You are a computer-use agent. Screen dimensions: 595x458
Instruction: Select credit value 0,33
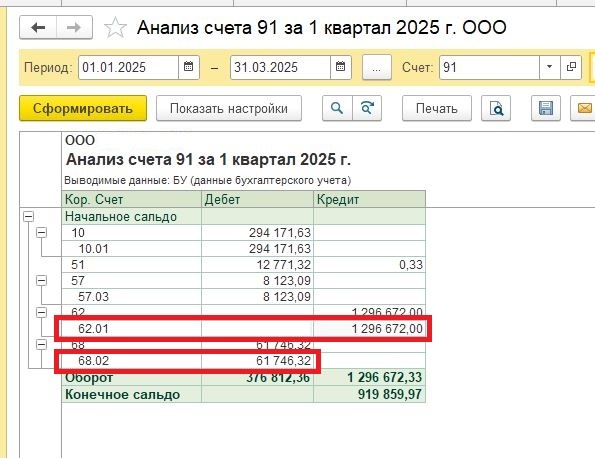pos(411,265)
